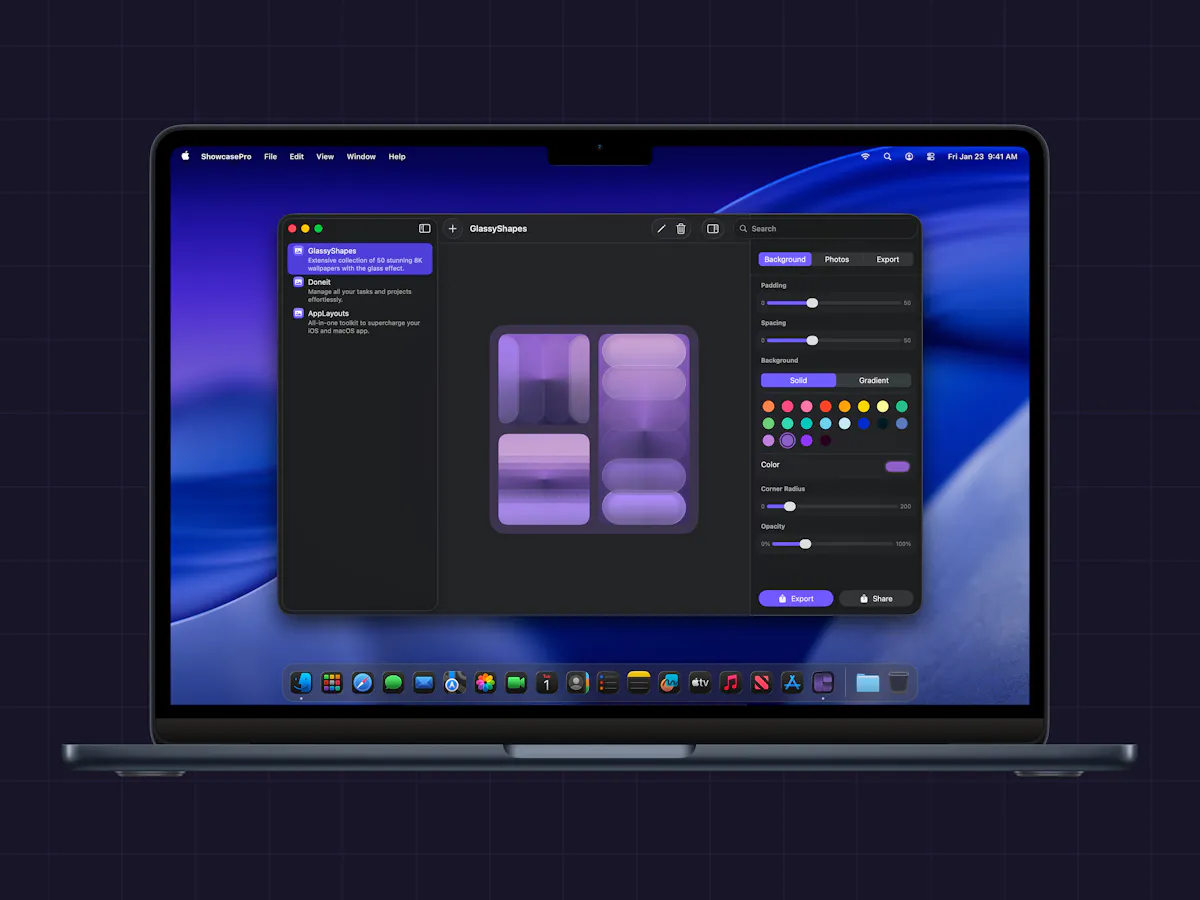
Task: Switch background to Gradient
Action: point(874,380)
